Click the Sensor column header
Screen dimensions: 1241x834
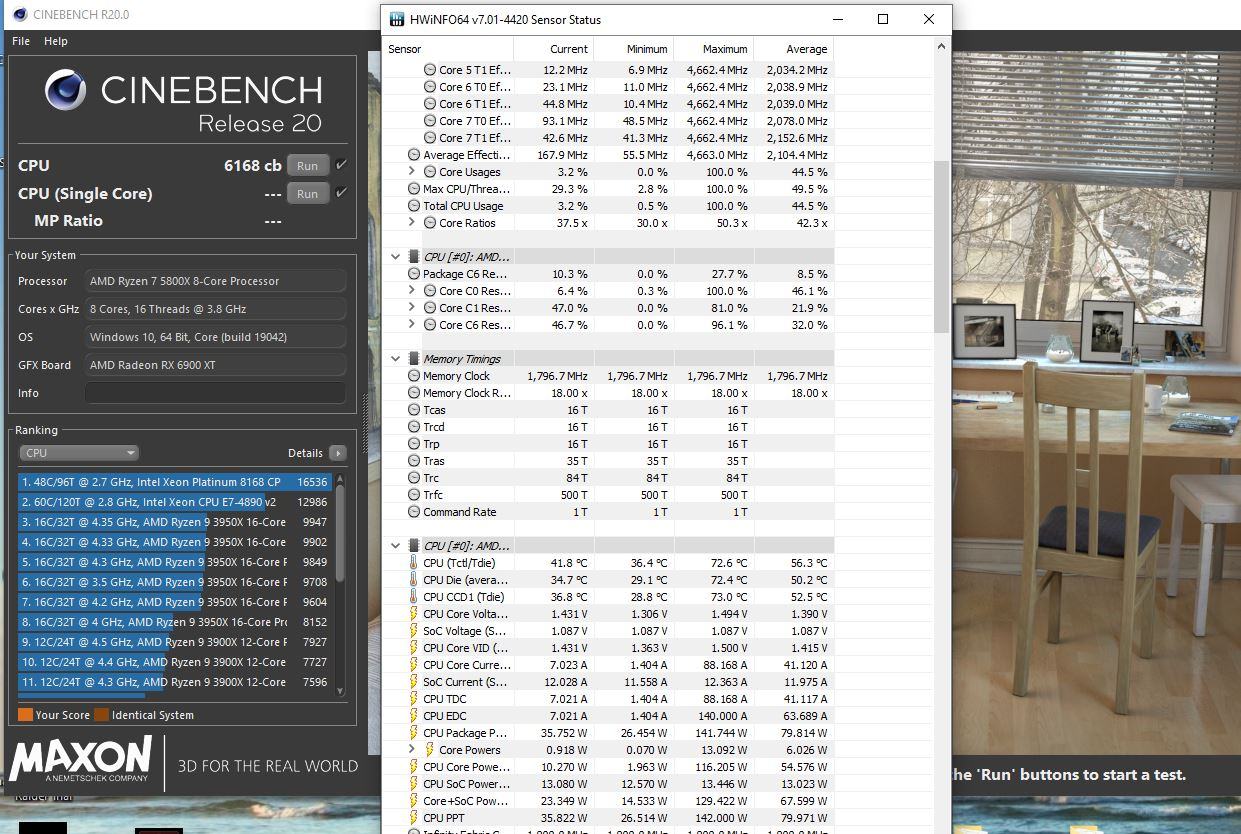pyautogui.click(x=448, y=49)
